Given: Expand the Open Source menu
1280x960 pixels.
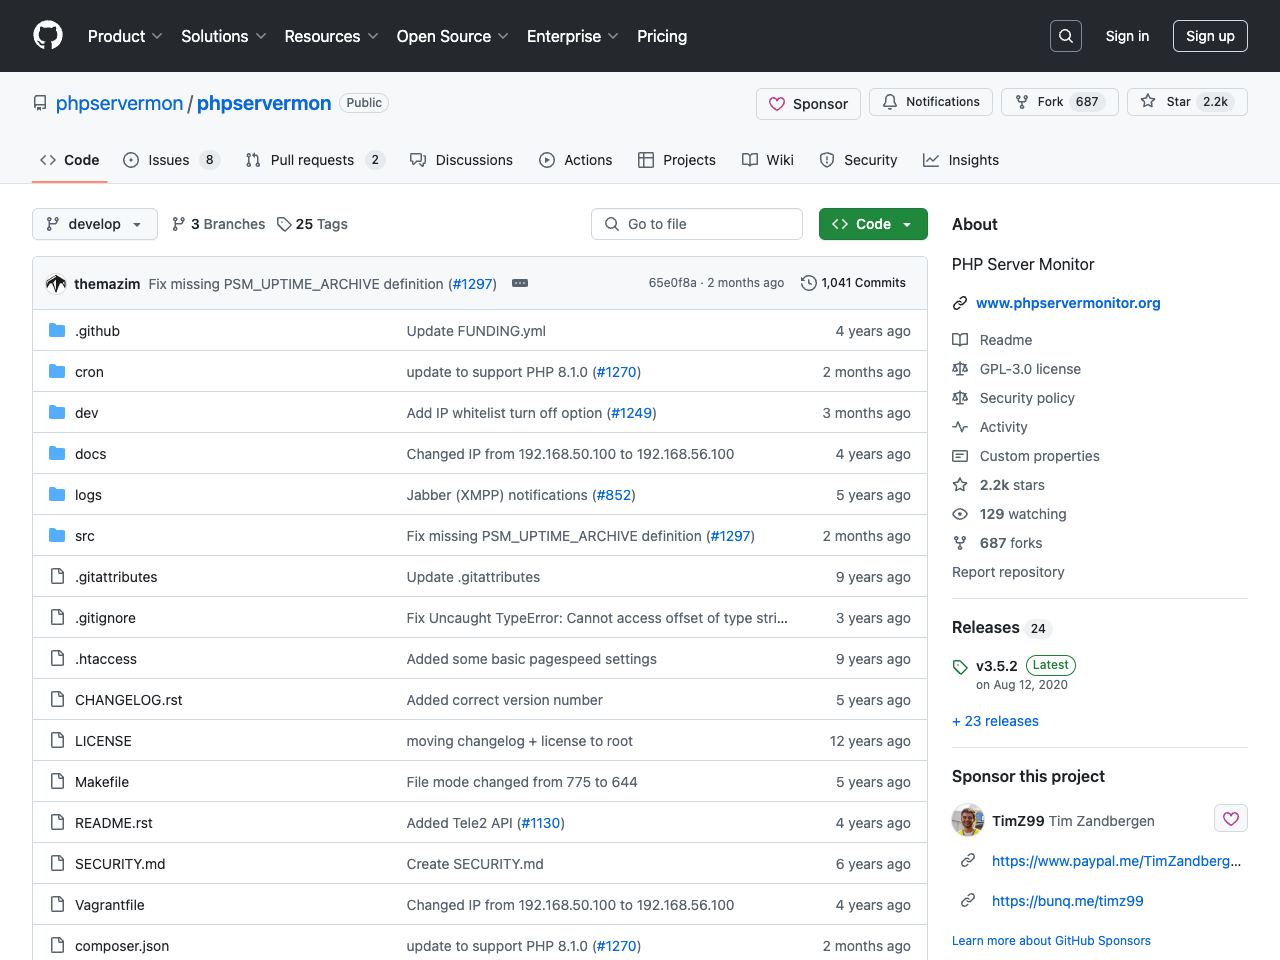Looking at the screenshot, I should click(453, 36).
